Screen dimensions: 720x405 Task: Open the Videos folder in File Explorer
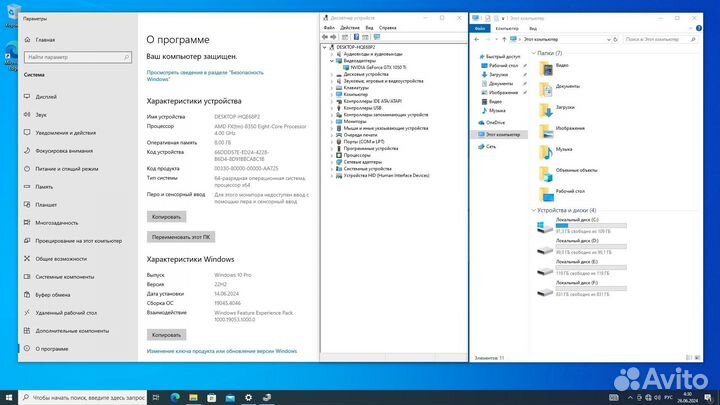(x=554, y=68)
